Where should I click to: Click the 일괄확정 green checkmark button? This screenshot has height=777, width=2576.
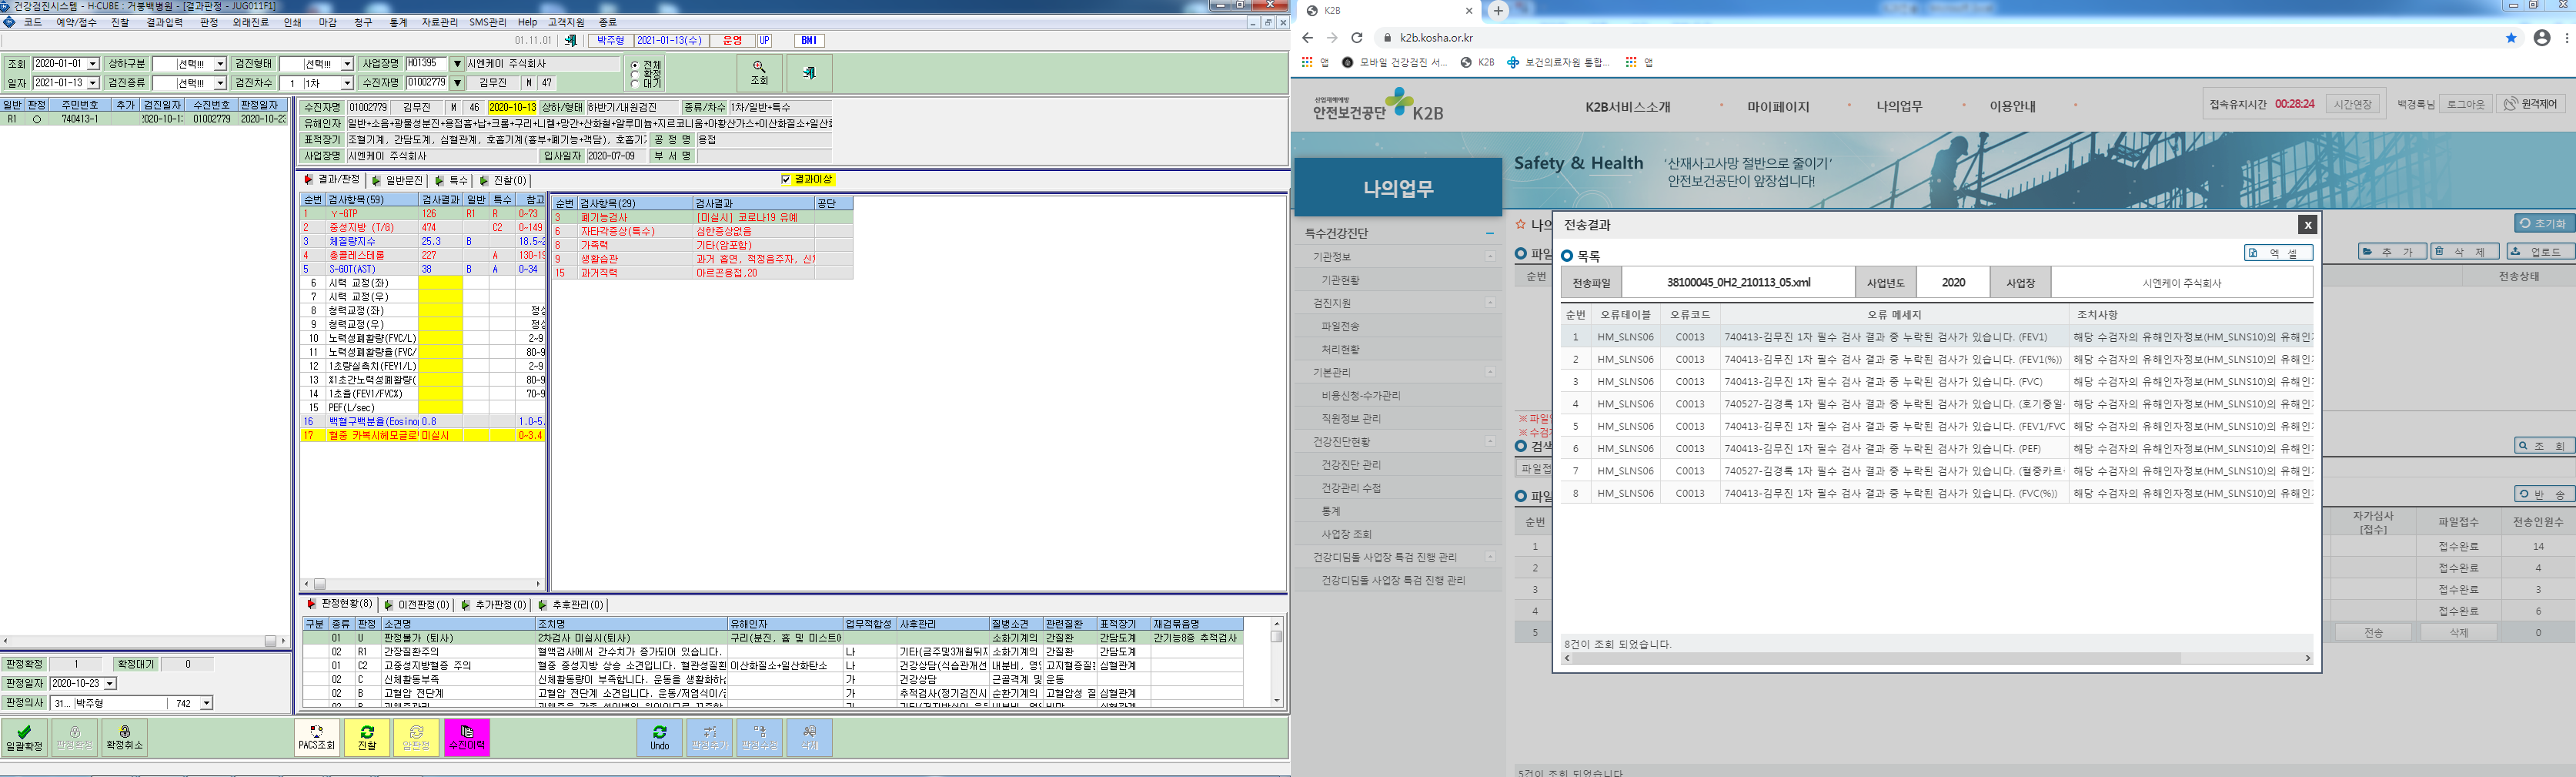click(x=25, y=738)
